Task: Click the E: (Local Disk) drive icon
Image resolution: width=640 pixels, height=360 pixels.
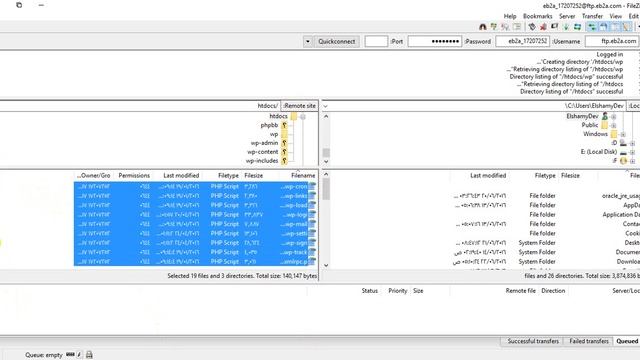Action: [623, 152]
